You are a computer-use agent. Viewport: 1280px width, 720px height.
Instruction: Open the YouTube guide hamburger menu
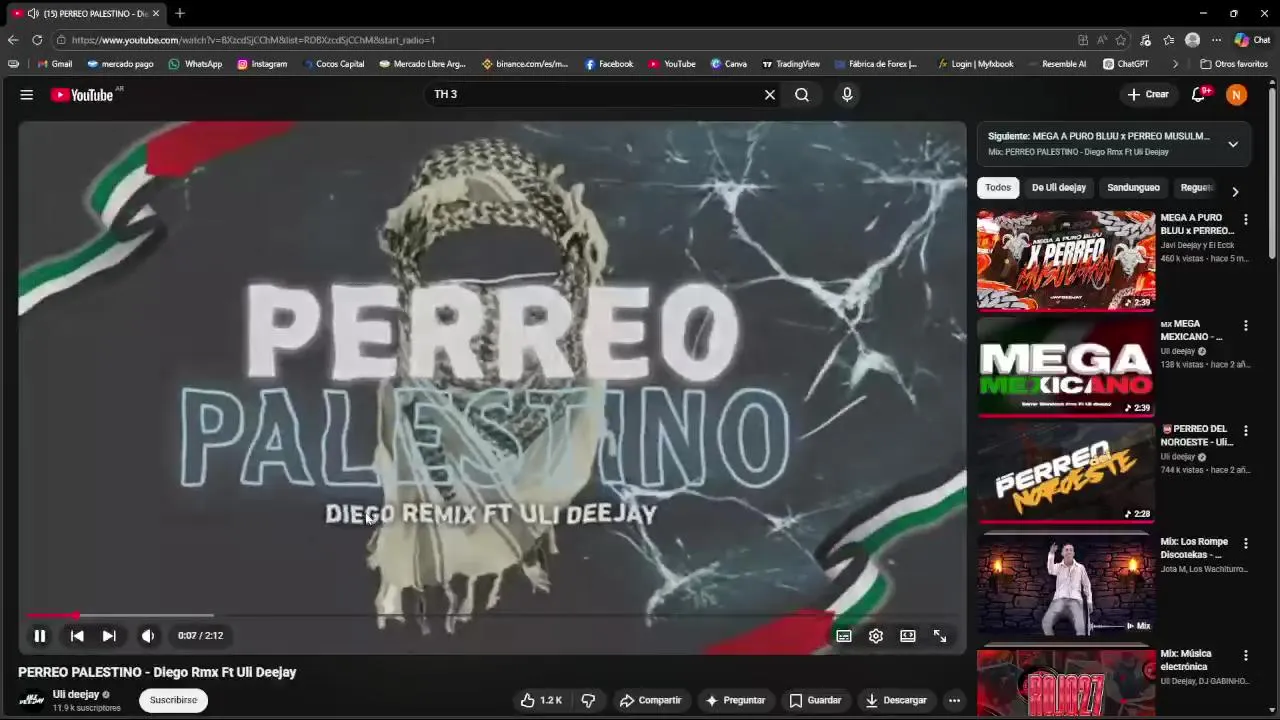(27, 94)
